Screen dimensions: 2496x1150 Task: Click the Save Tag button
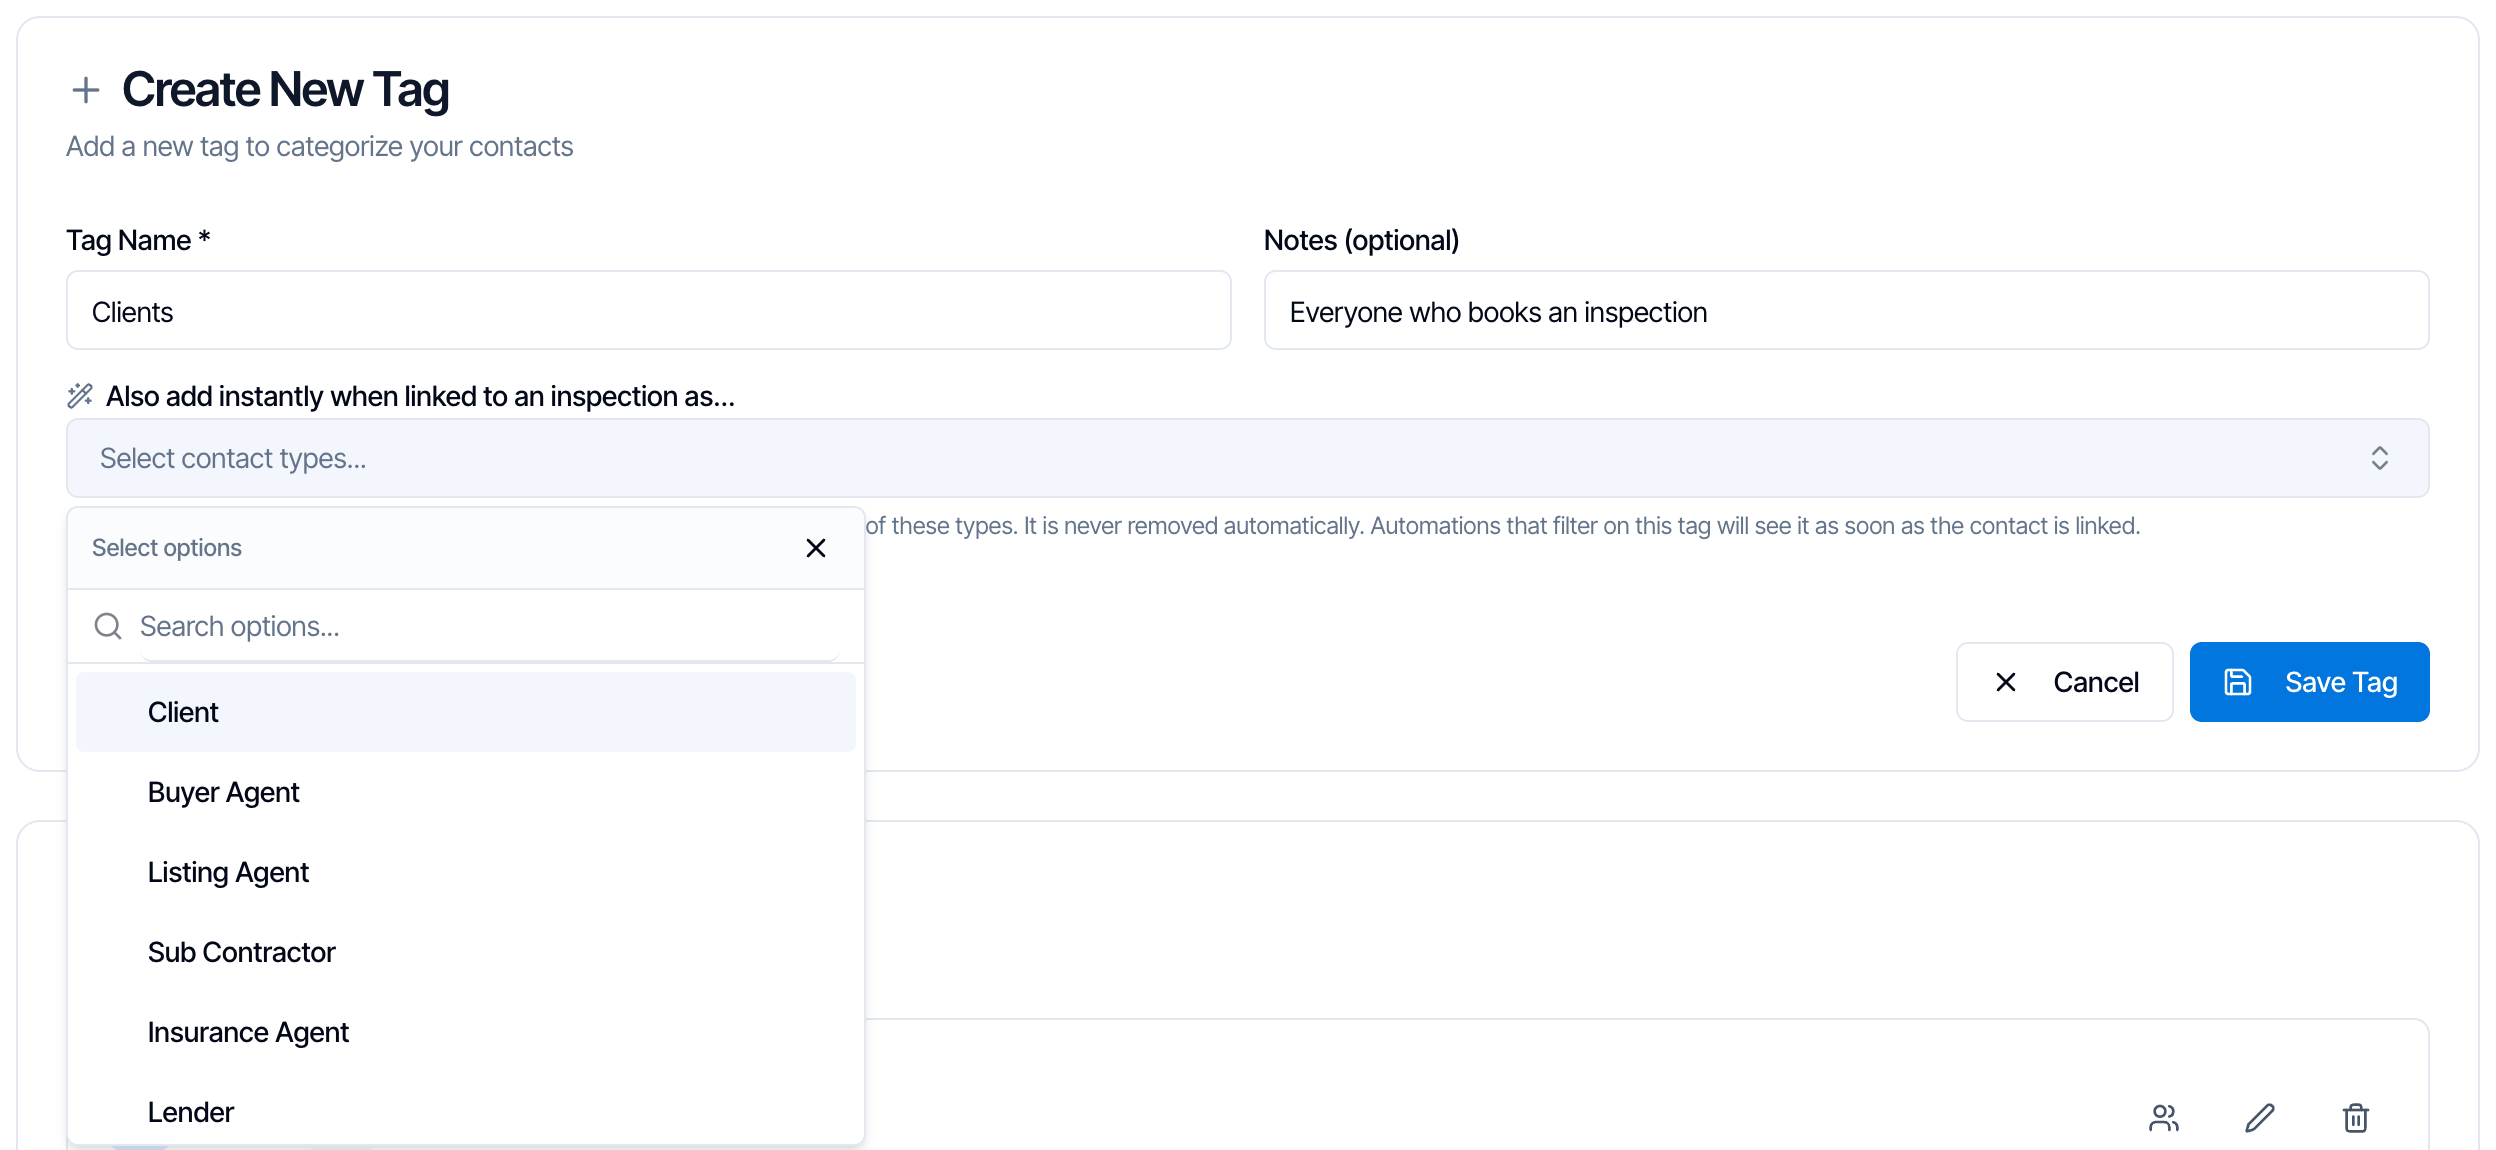pyautogui.click(x=2310, y=682)
